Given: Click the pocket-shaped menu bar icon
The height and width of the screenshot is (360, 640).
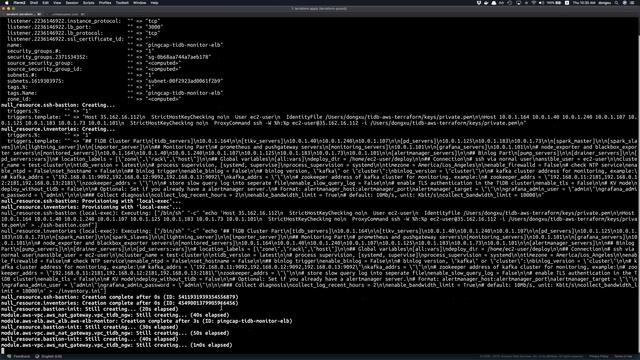Looking at the screenshot, I should 478,2.
